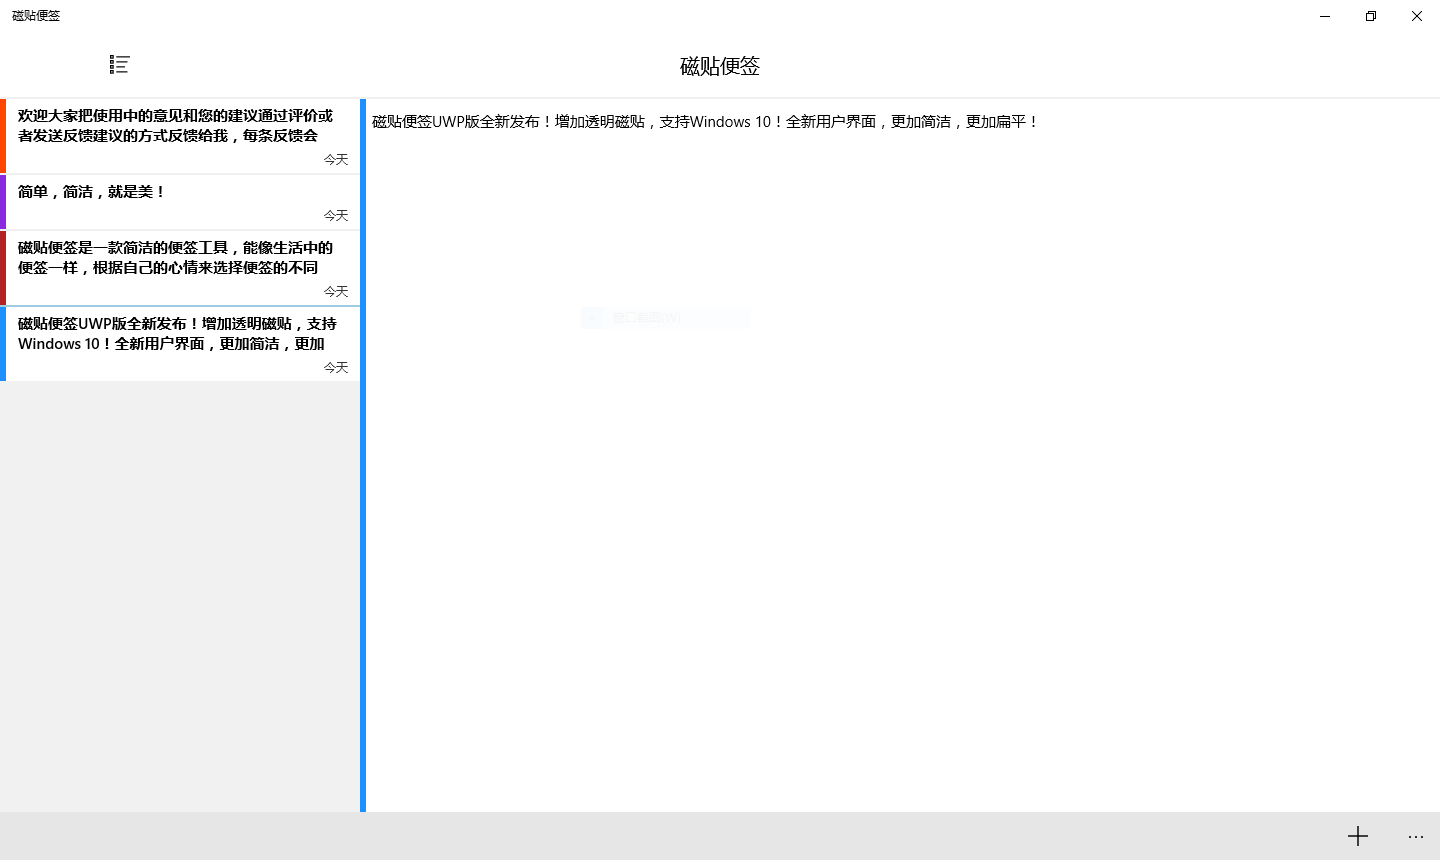
Task: Click 今天 date on the purple note
Action: [336, 215]
